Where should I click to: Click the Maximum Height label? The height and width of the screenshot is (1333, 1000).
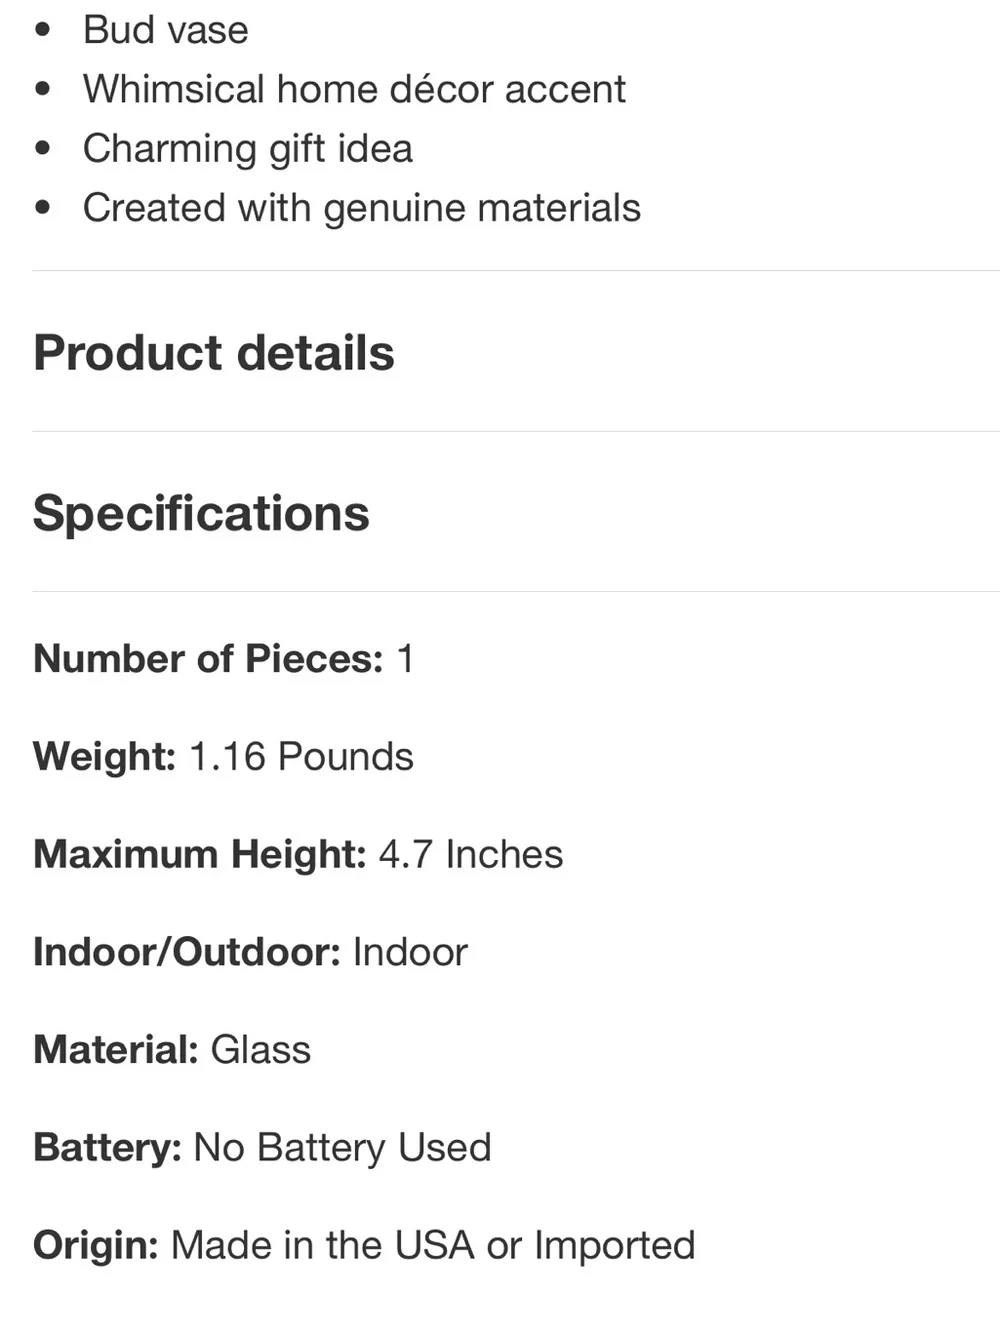tap(200, 855)
